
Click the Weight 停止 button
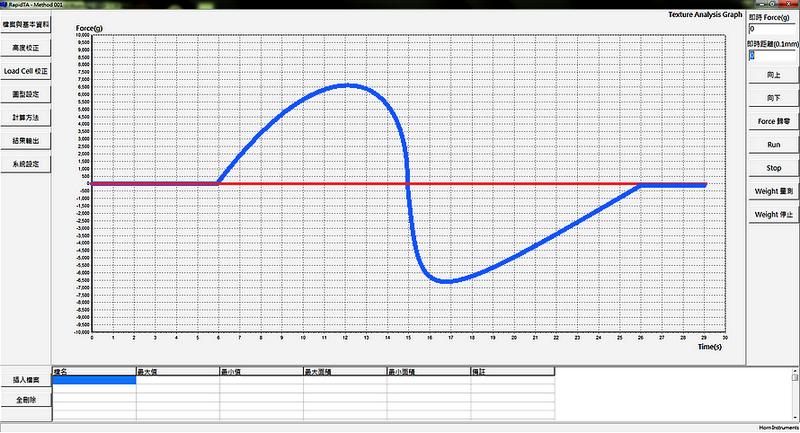click(x=773, y=214)
